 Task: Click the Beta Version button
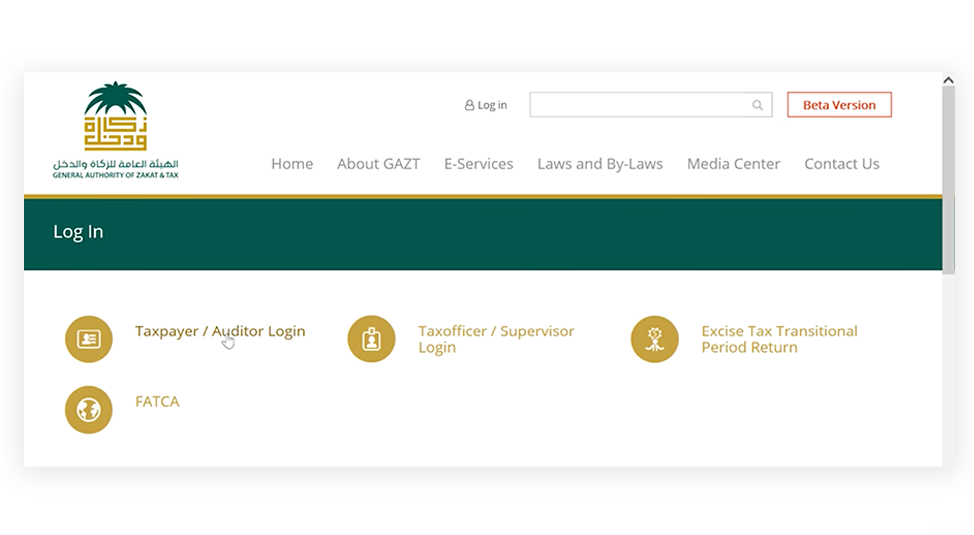tap(839, 105)
